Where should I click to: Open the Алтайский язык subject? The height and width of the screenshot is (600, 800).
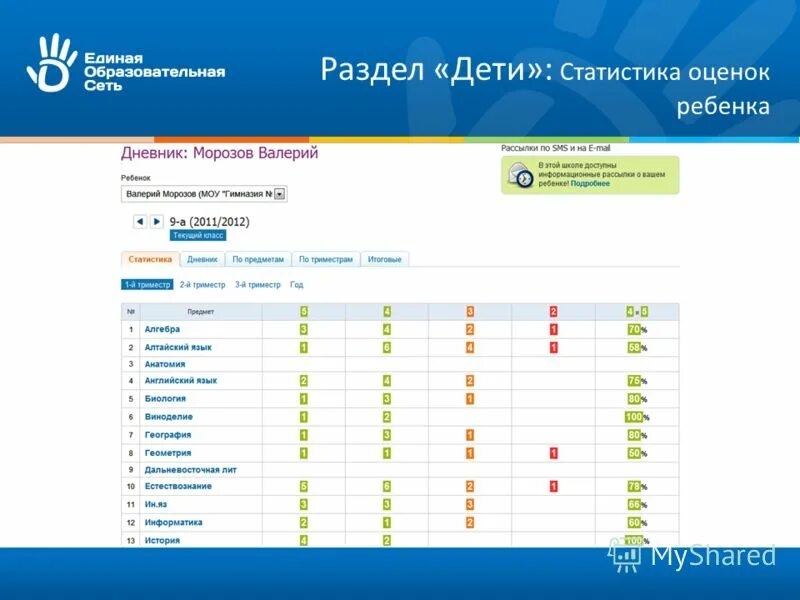pos(178,347)
